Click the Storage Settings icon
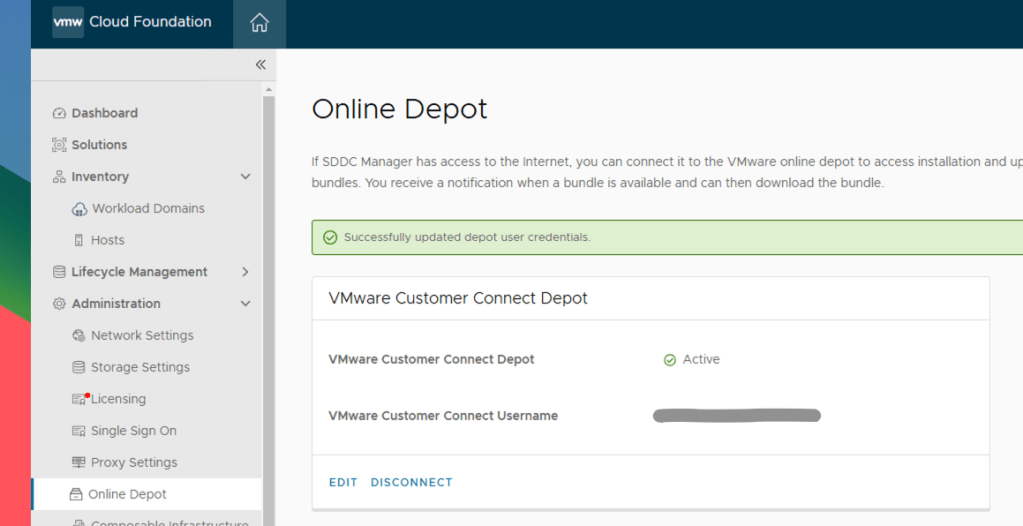1023x526 pixels. coord(80,368)
